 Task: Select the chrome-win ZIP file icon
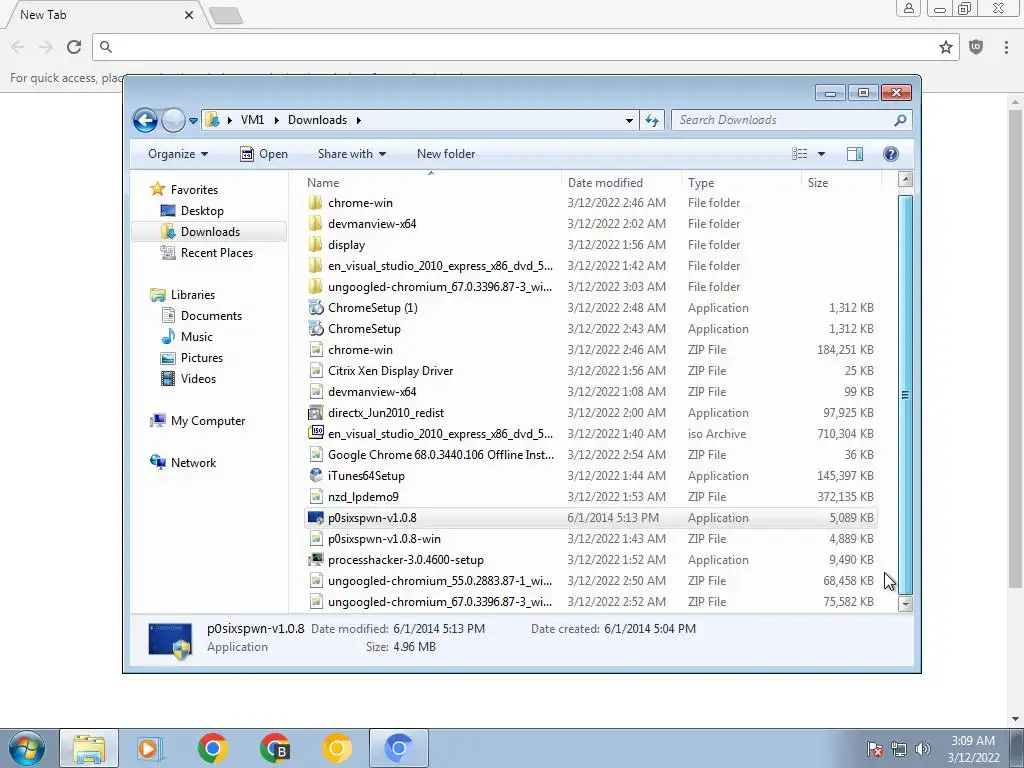[x=315, y=350]
